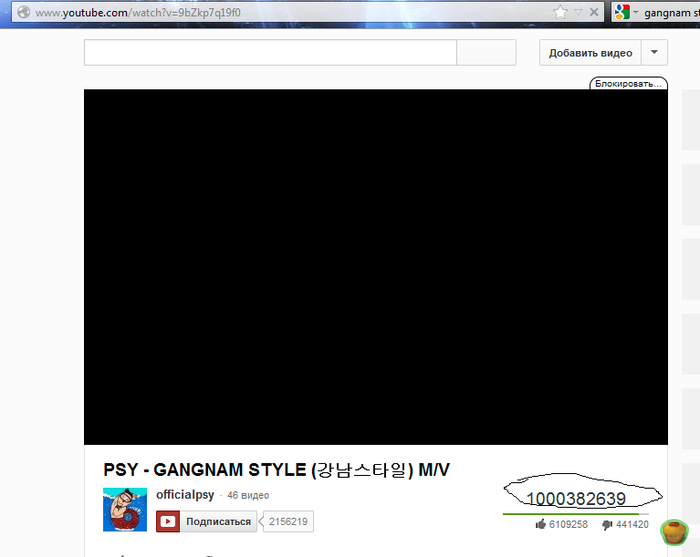Viewport: 700px width, 557px height.
Task: Open the officialpsy channel avatar
Action: 125,509
